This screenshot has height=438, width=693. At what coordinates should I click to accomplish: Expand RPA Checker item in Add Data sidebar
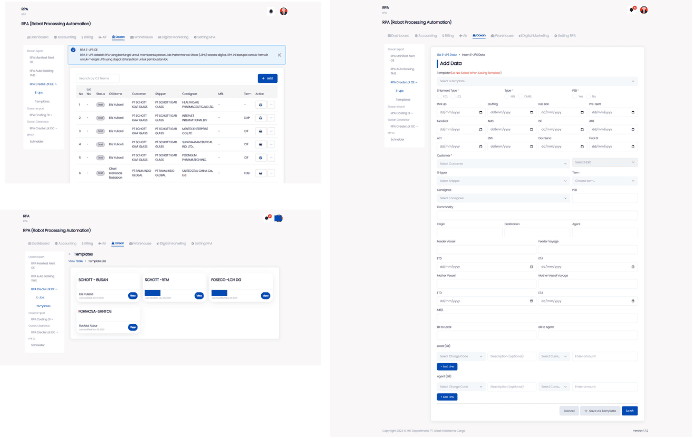pyautogui.click(x=404, y=82)
